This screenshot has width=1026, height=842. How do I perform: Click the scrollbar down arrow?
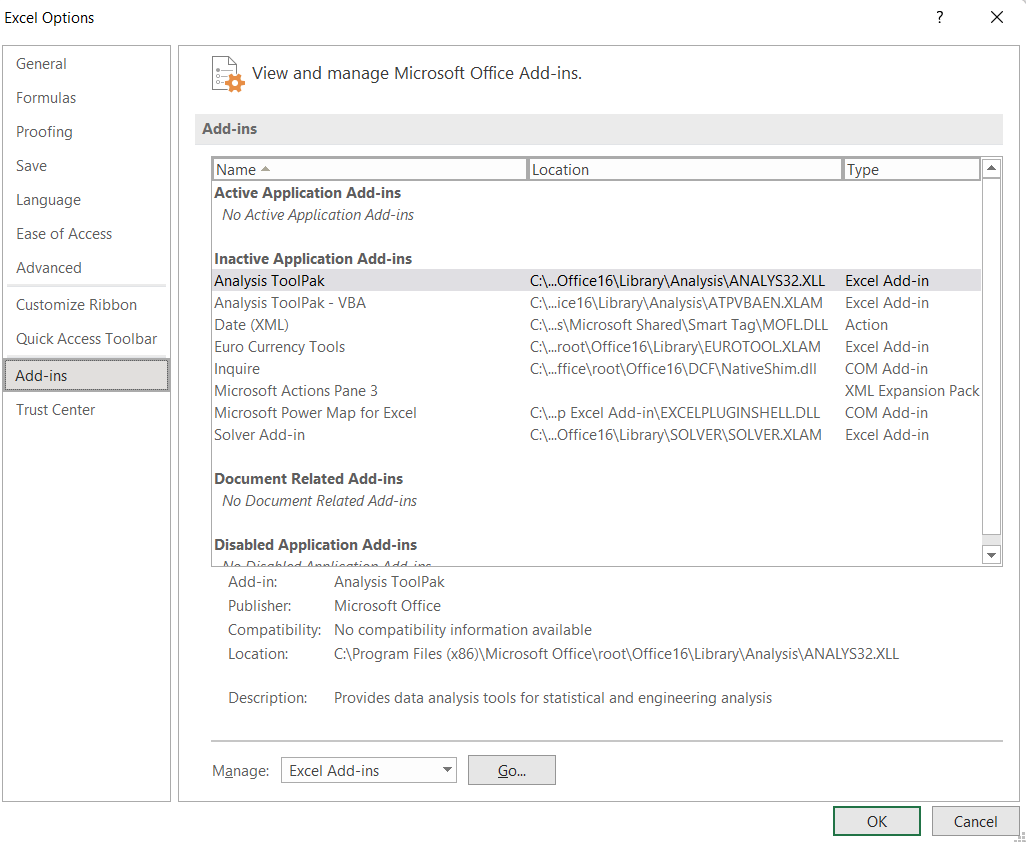point(991,553)
